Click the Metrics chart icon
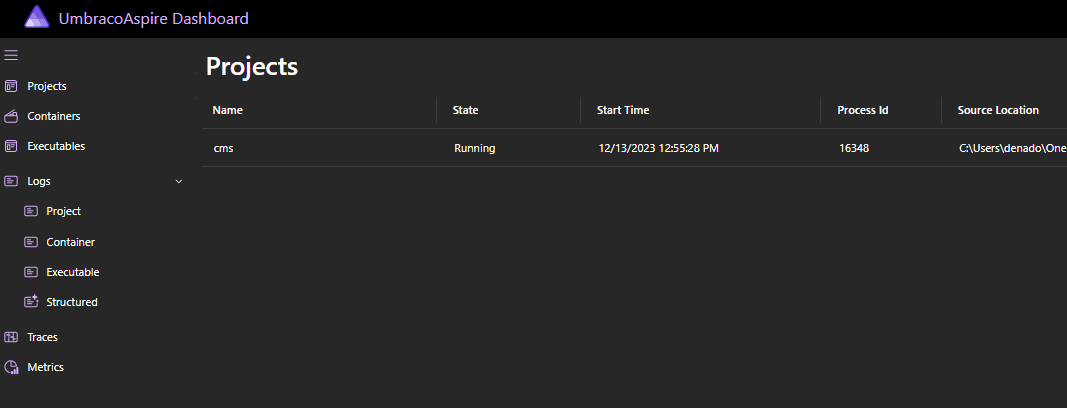 tap(11, 367)
